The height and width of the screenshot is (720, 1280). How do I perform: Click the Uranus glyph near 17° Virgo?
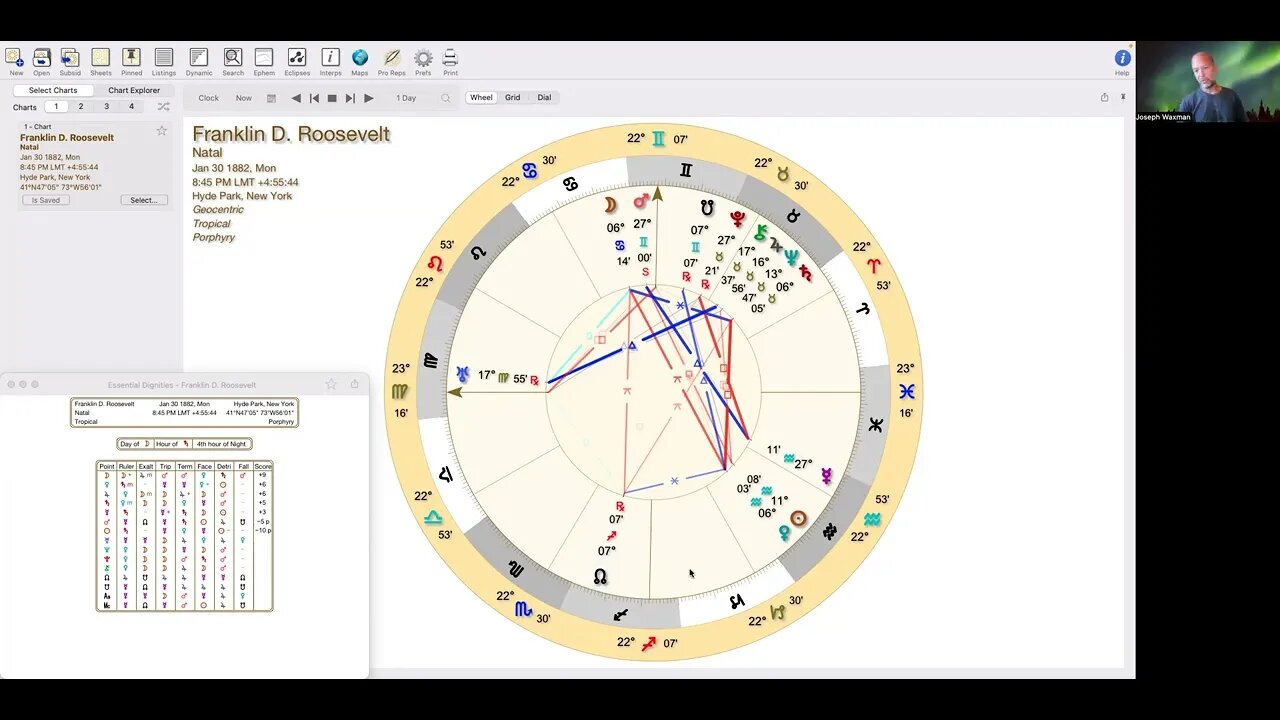[463, 375]
